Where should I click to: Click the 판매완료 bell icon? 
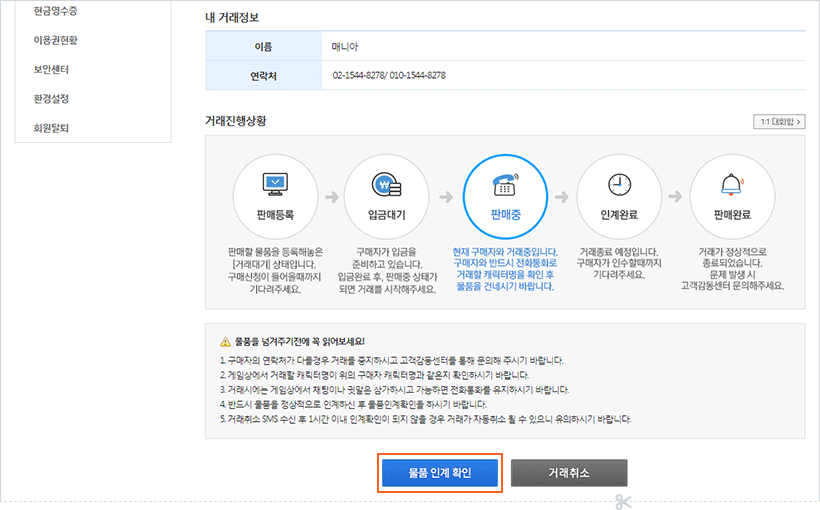point(732,185)
